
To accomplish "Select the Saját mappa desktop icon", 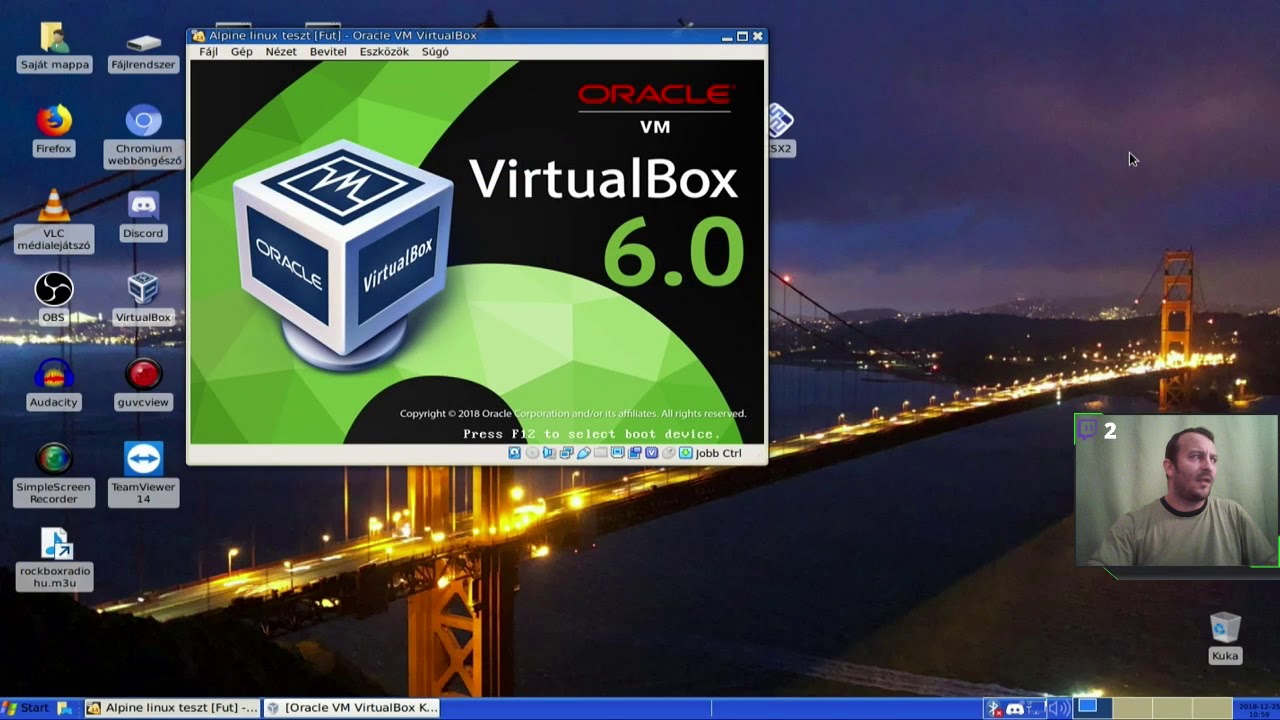I will pos(54,47).
